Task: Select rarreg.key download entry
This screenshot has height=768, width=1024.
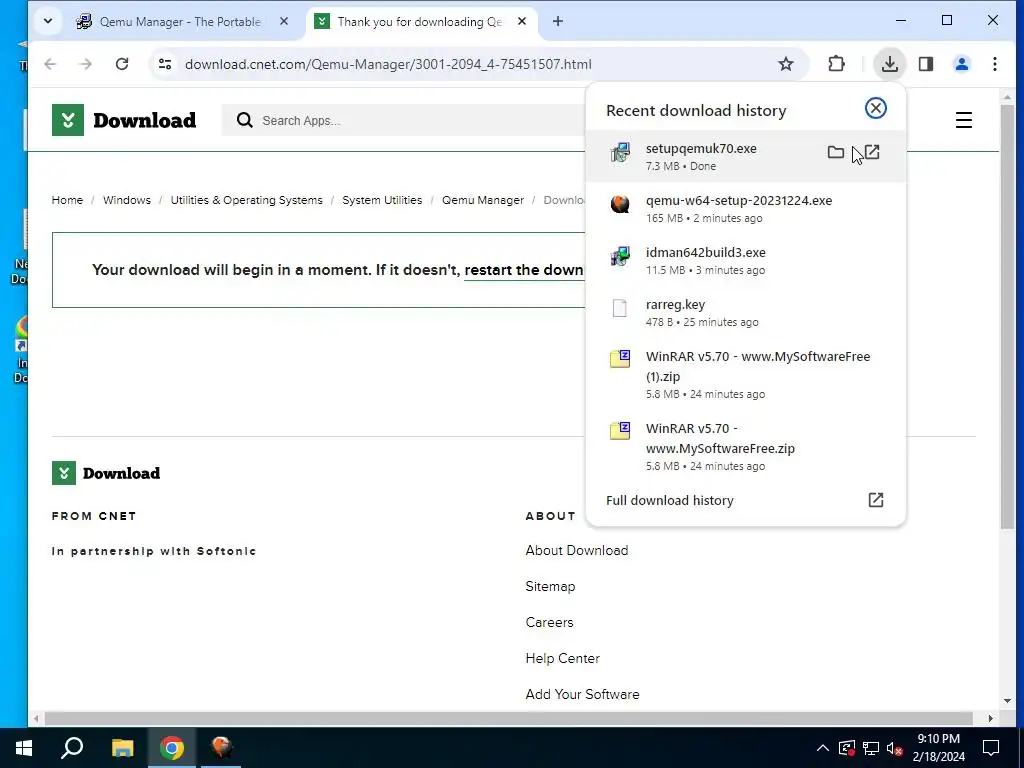Action: [x=745, y=312]
